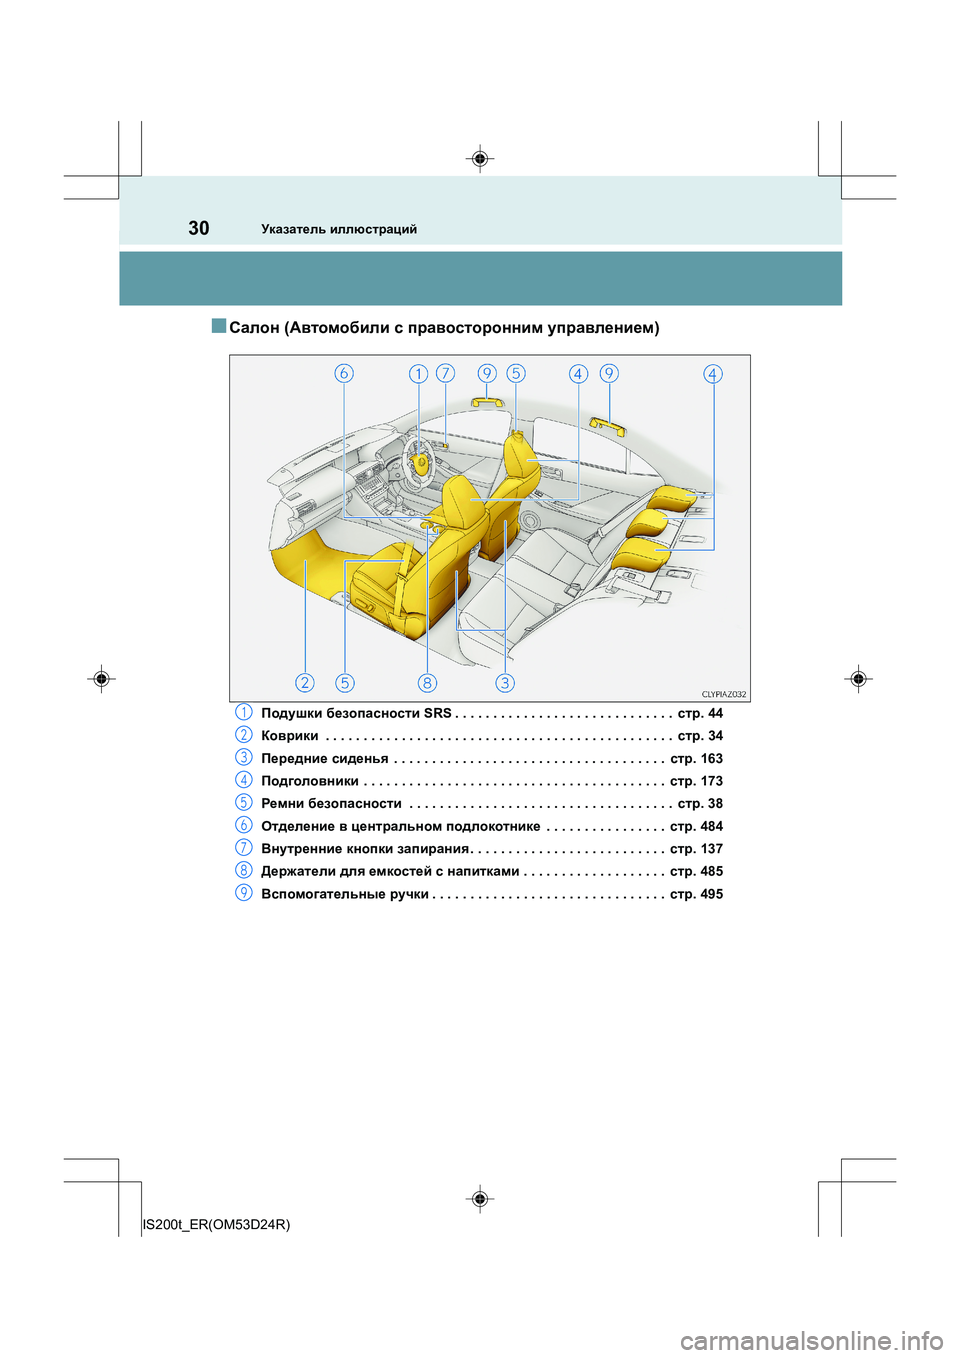This screenshot has height=1358, width=960.
Task: Open the 'Подушки безопасности SRS' entry, стр. 44
Action: point(356,713)
